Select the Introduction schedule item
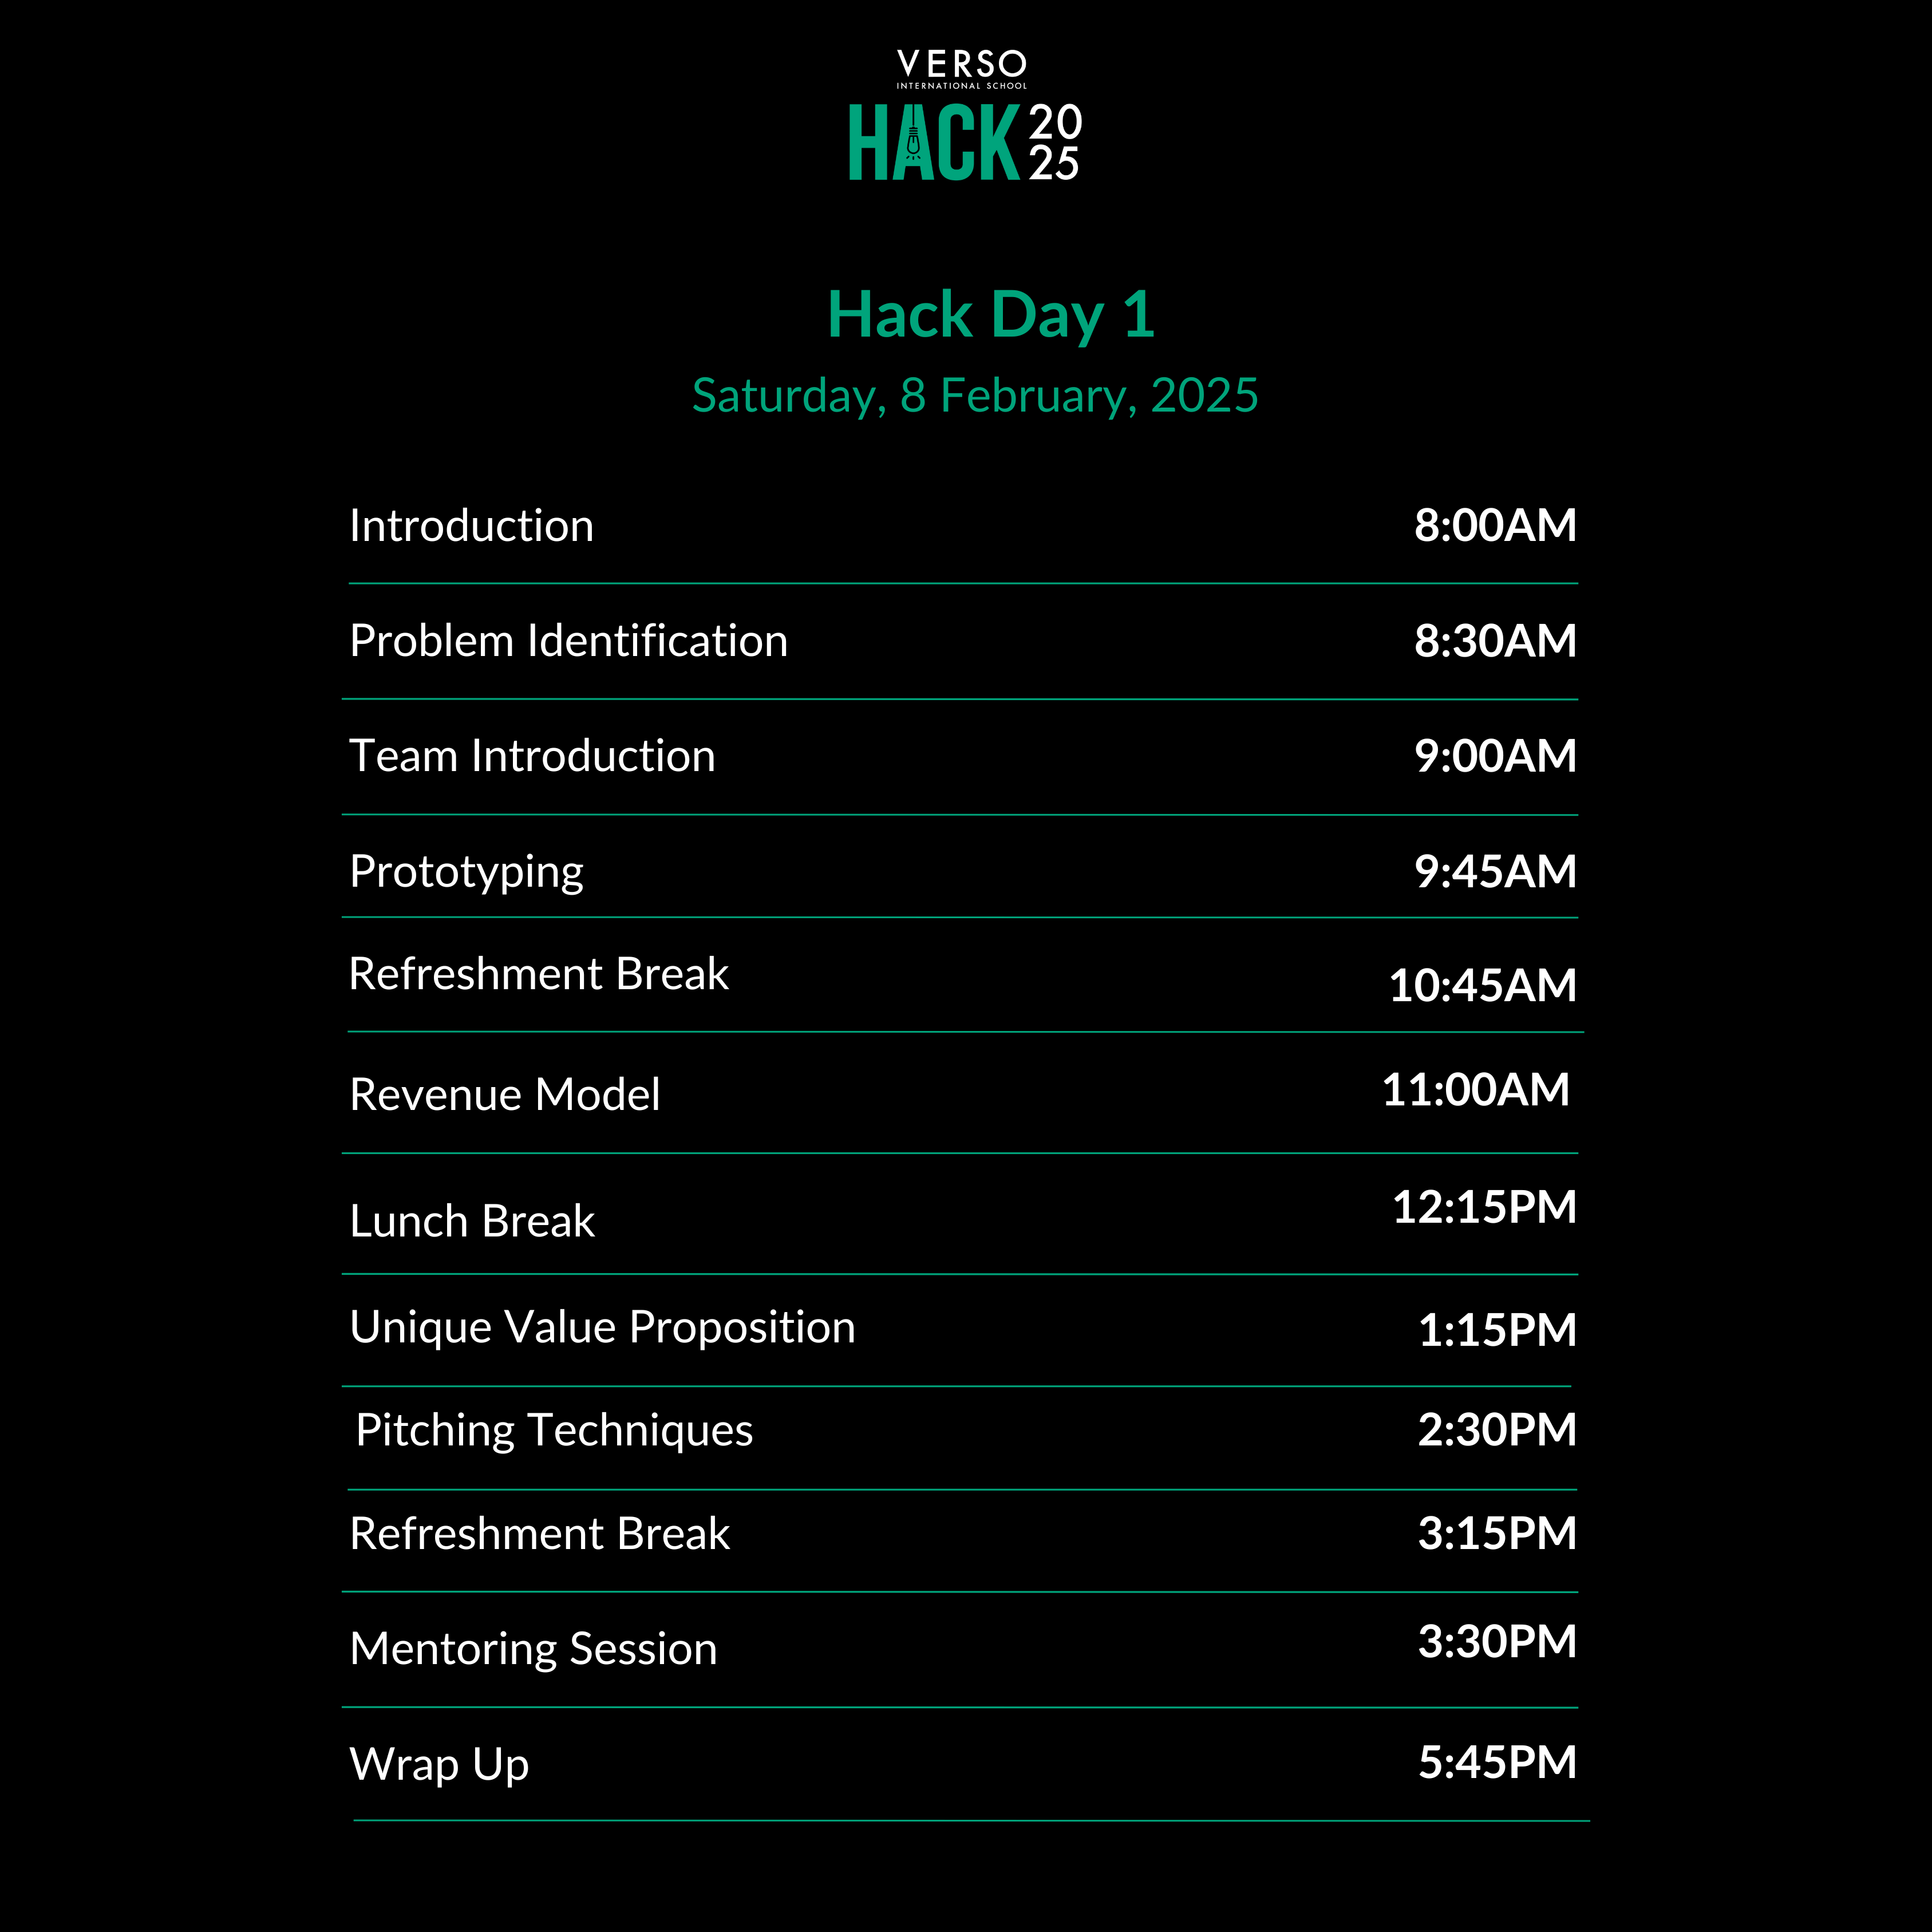Viewport: 1932px width, 1932px height. pyautogui.click(x=471, y=526)
